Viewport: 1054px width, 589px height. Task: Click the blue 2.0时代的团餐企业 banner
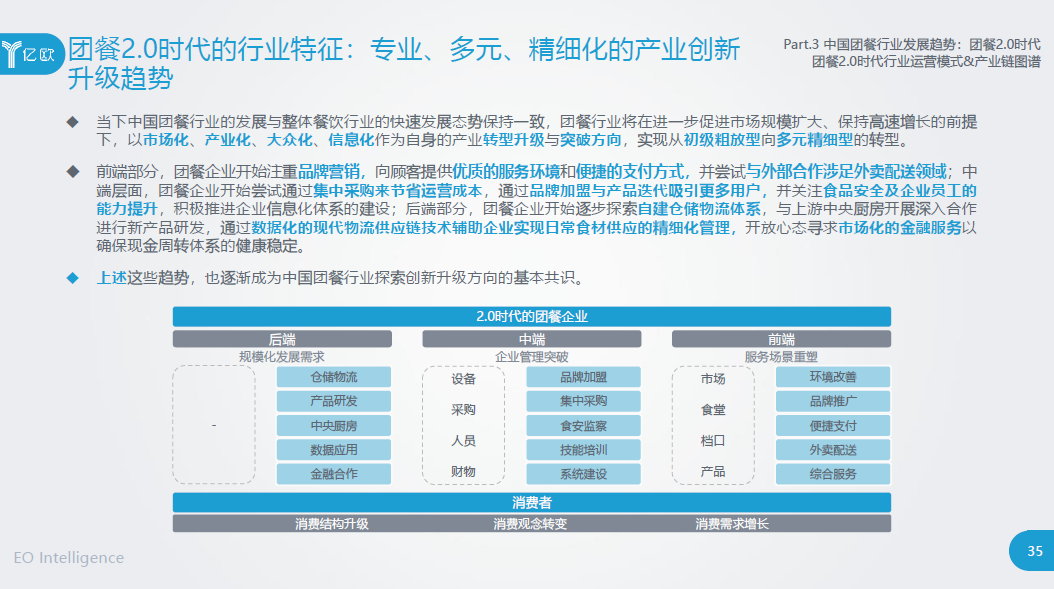click(532, 317)
